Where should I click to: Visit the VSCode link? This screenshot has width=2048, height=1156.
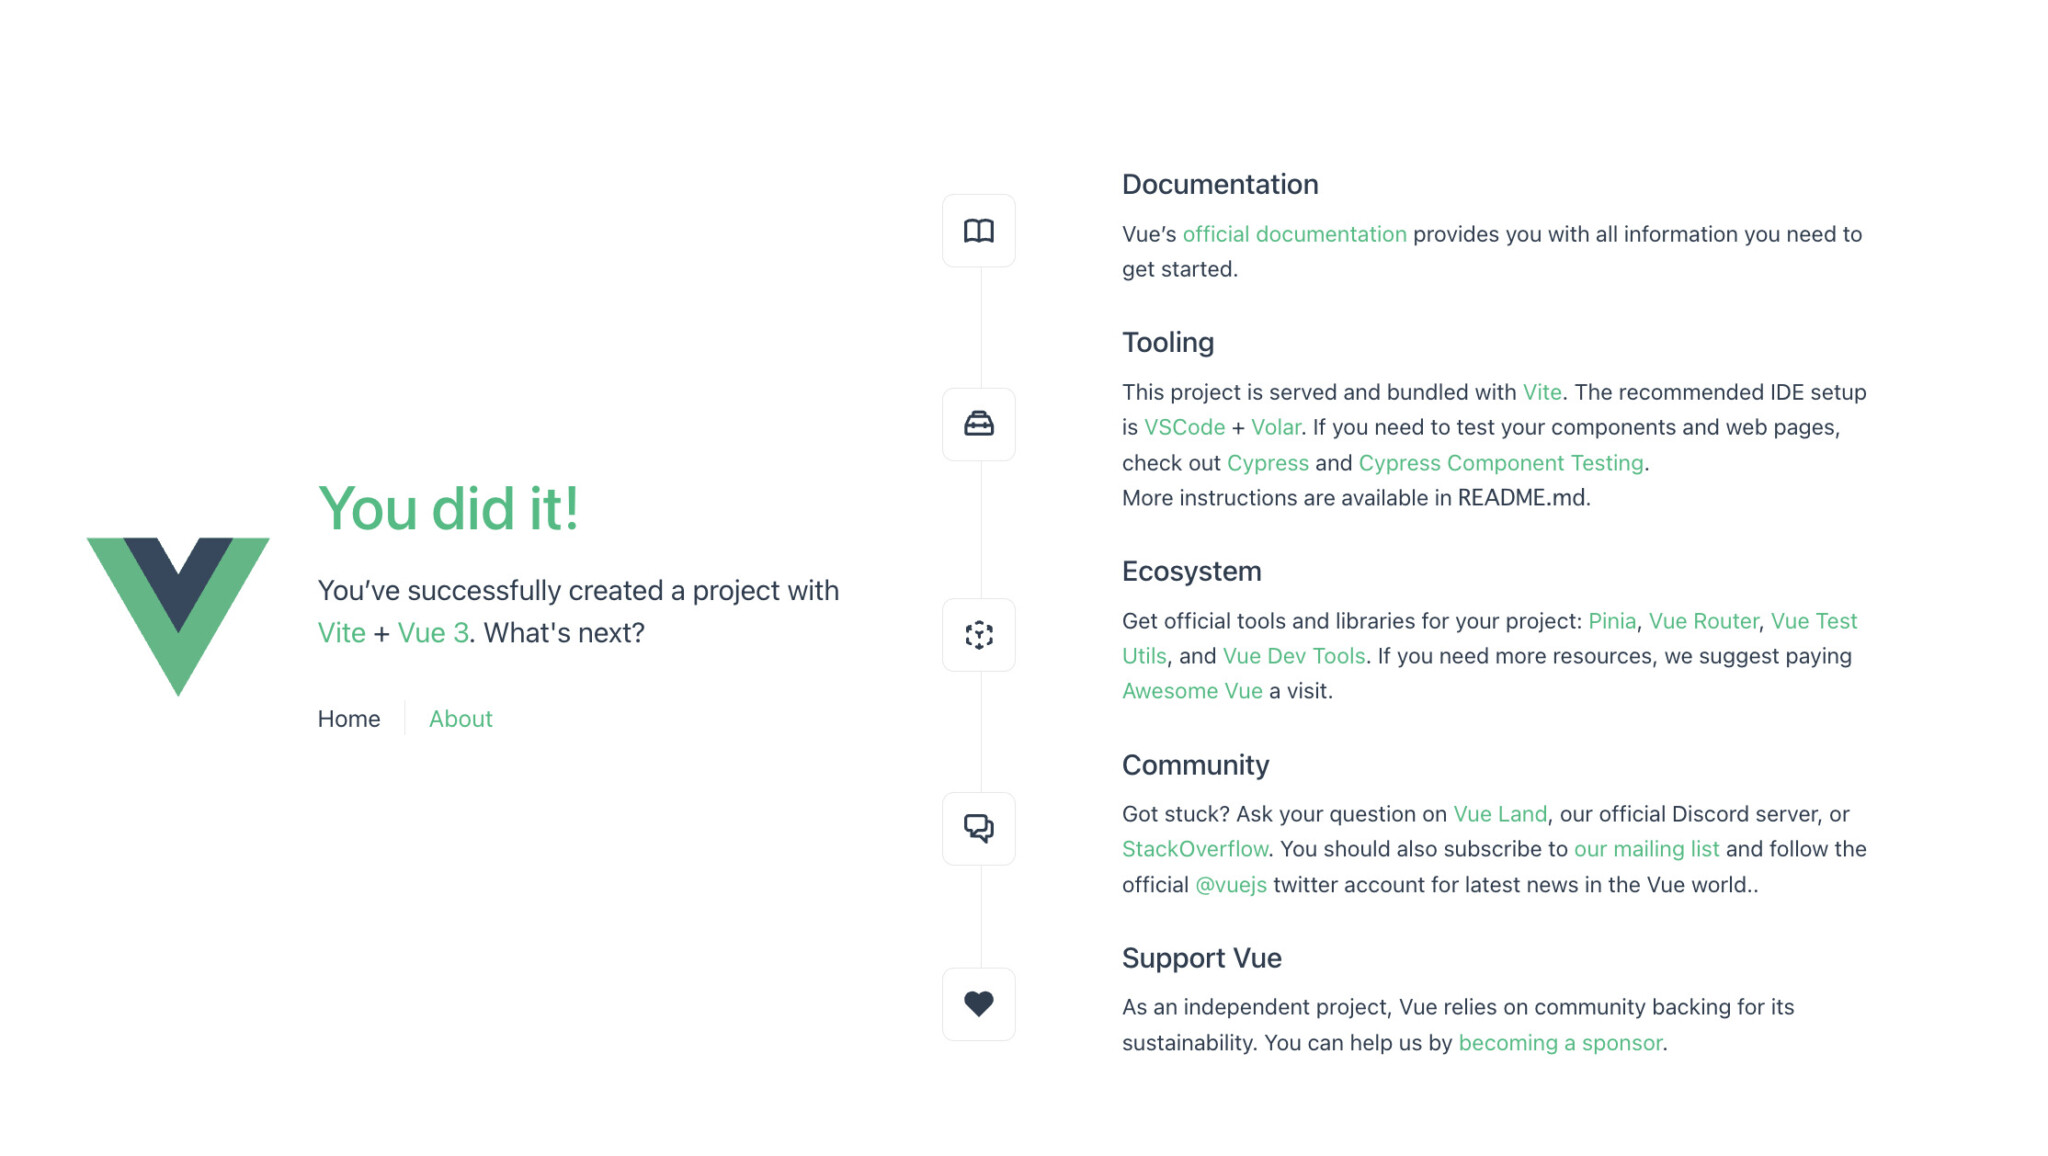[x=1184, y=427]
